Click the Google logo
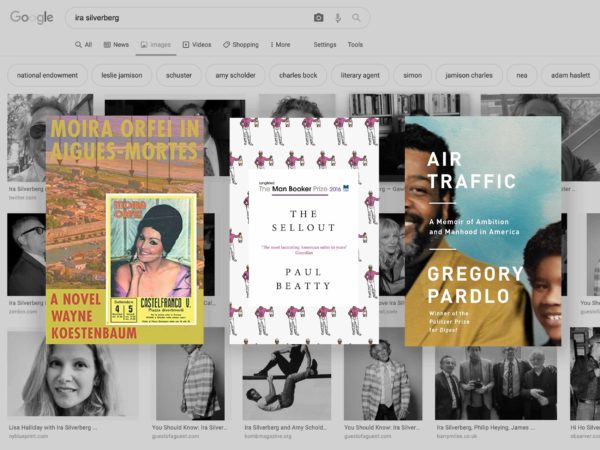600x450 pixels. point(32,18)
